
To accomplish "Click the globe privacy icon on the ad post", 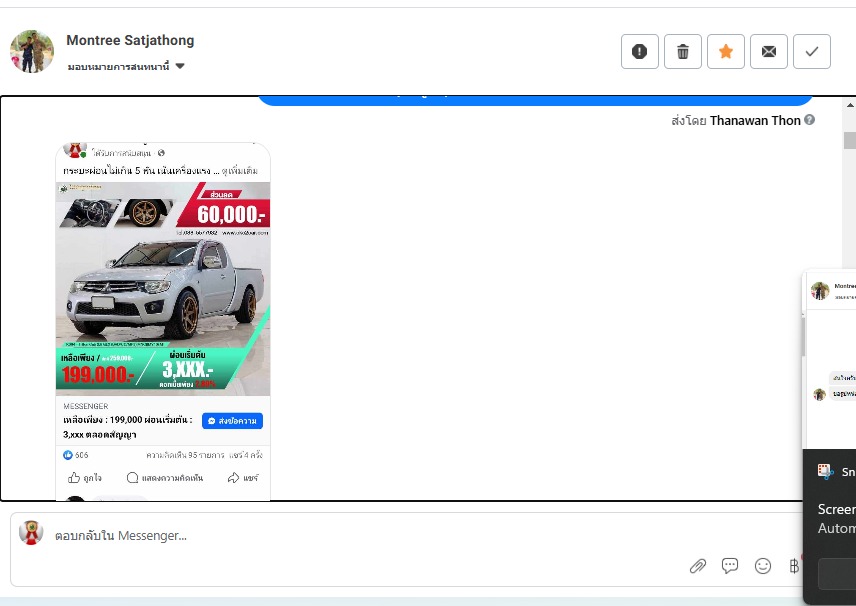I will (161, 153).
